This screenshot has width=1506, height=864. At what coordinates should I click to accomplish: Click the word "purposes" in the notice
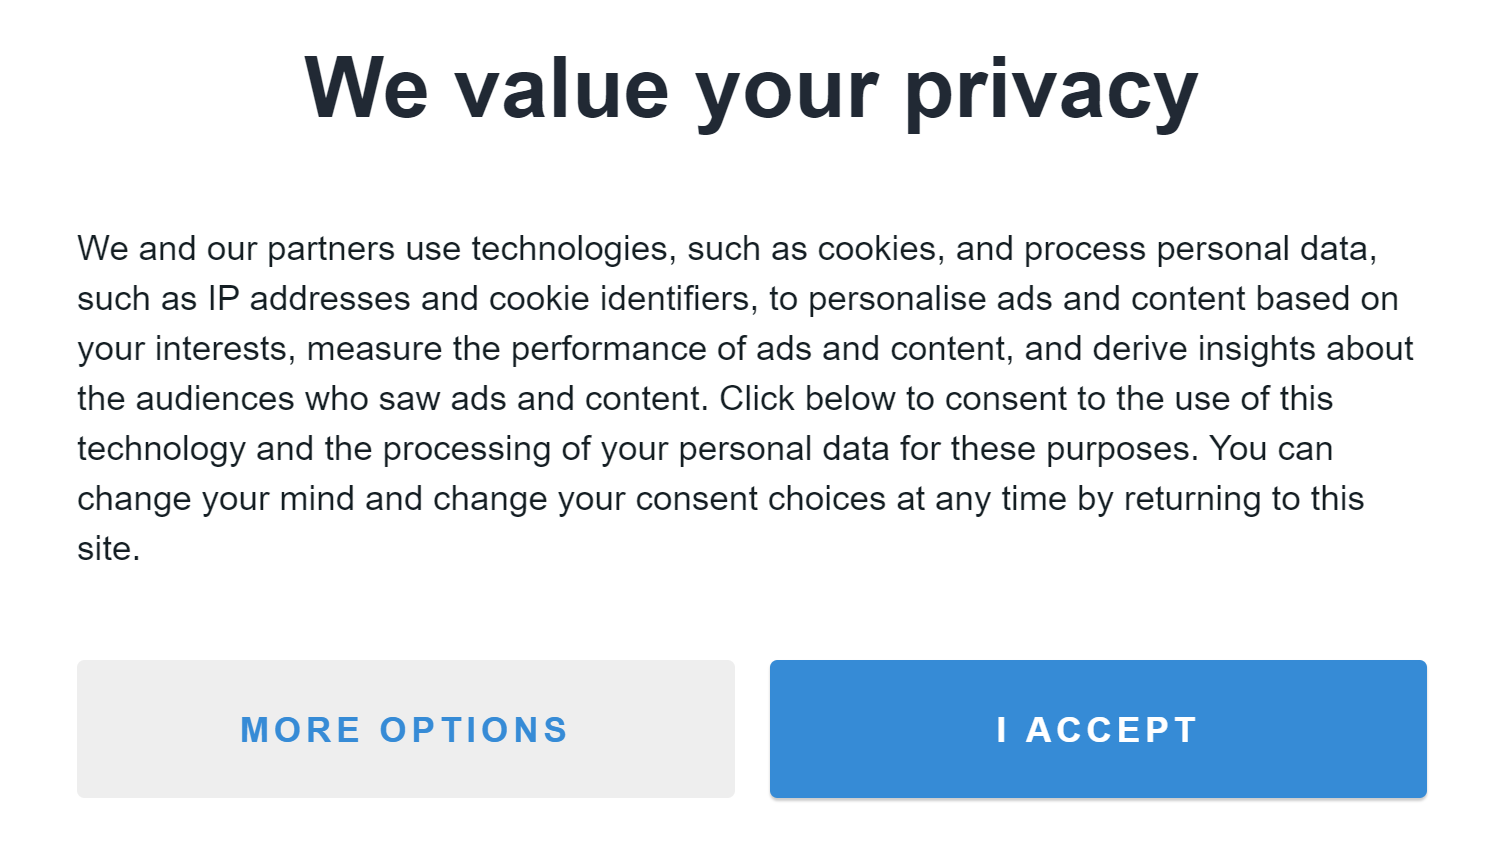coord(1119,449)
